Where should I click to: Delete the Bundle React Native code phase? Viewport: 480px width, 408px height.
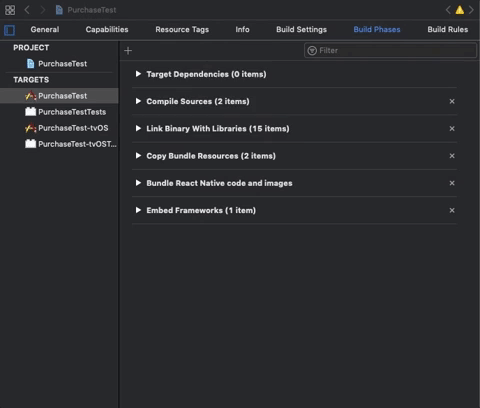coord(452,183)
